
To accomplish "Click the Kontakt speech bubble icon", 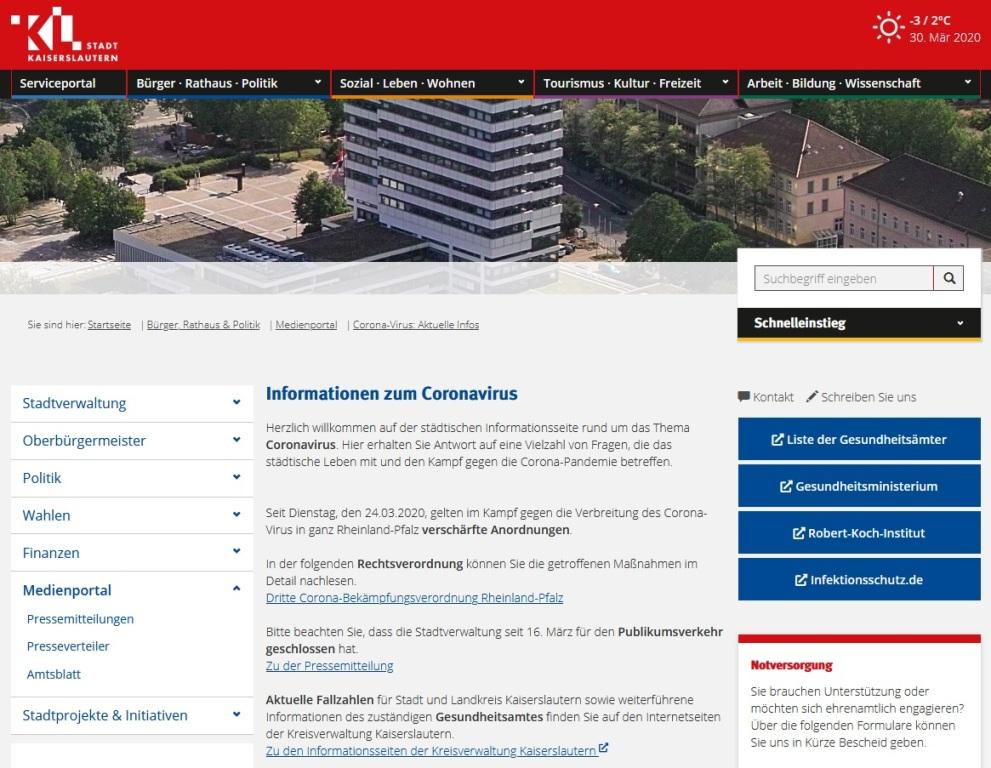I will pyautogui.click(x=743, y=397).
